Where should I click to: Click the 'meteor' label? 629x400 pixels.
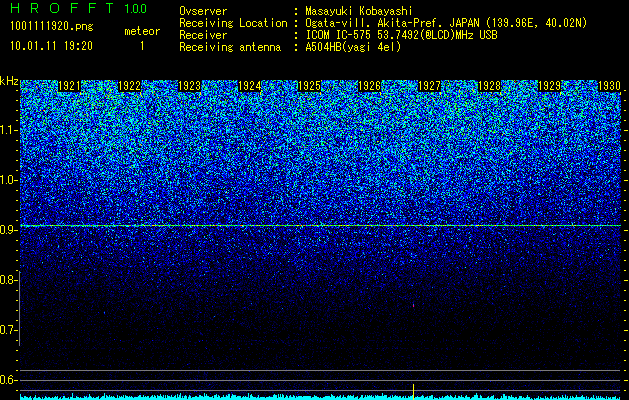(142, 31)
